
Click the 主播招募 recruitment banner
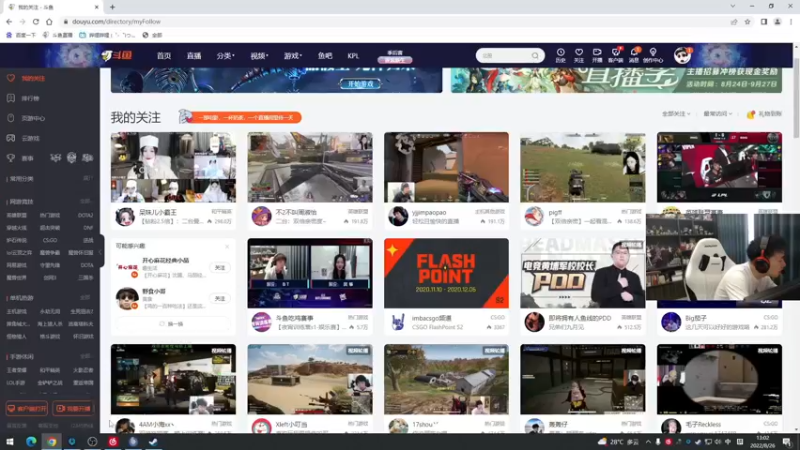click(x=616, y=80)
